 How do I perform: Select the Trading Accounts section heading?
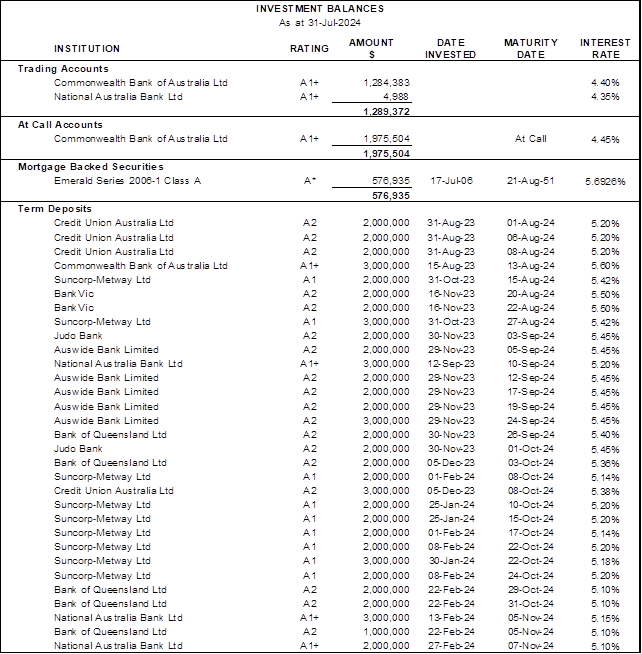point(63,69)
